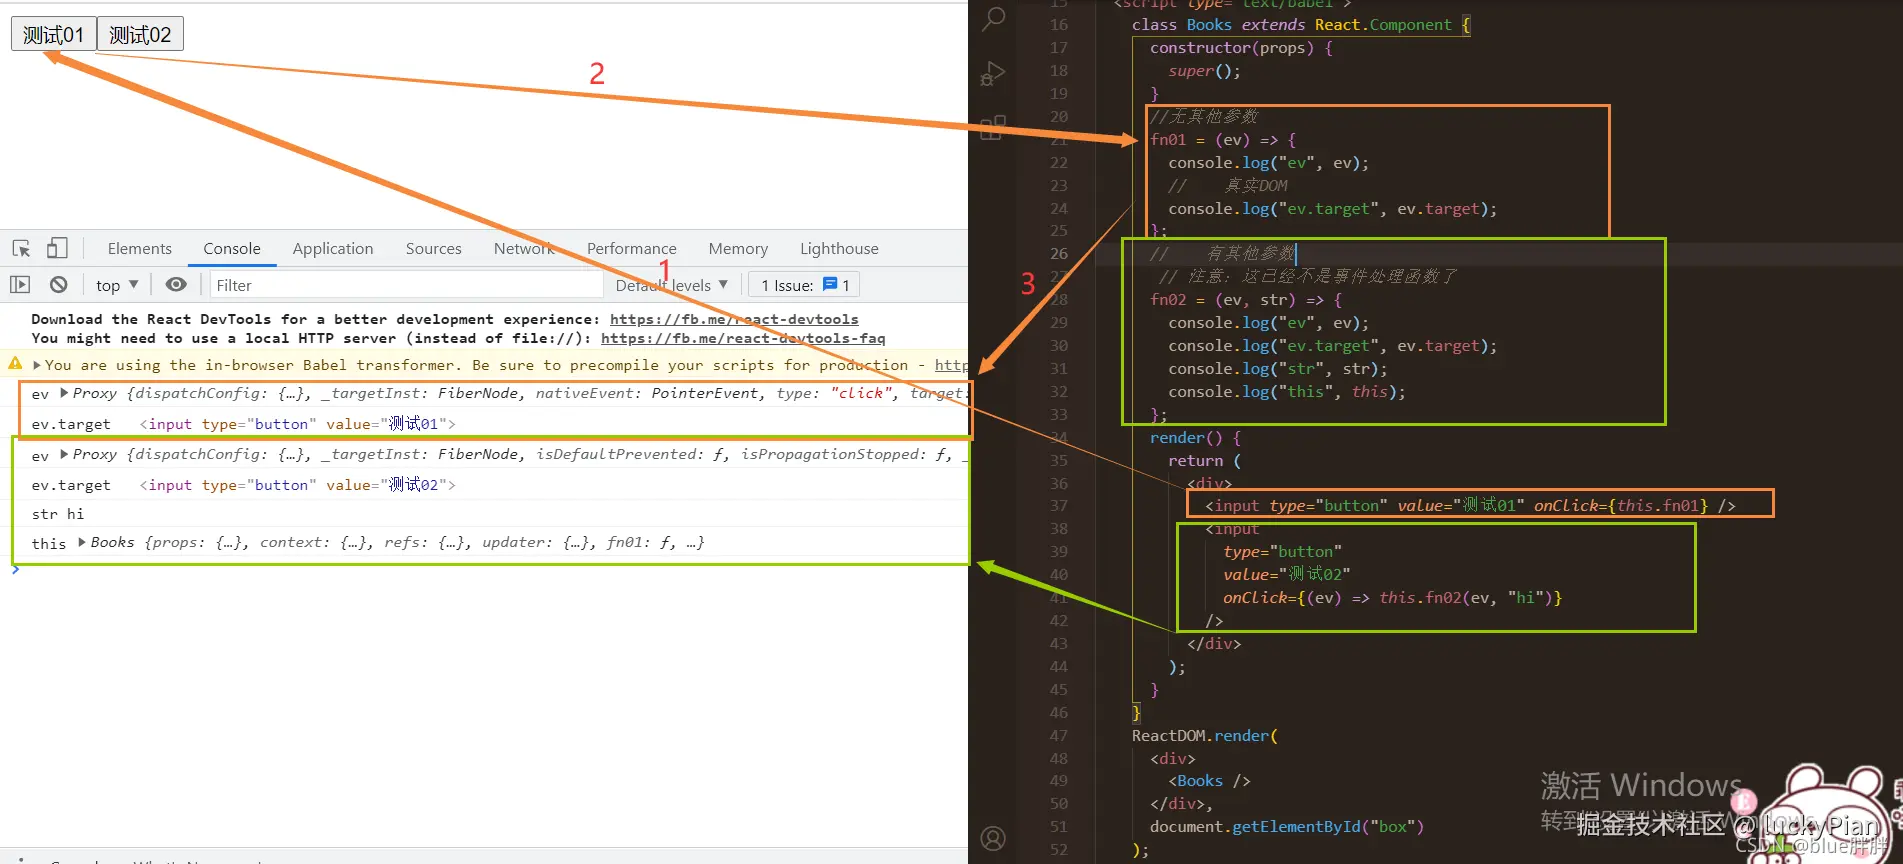The image size is (1903, 864).
Task: Click the 测试02 button
Action: click(140, 34)
